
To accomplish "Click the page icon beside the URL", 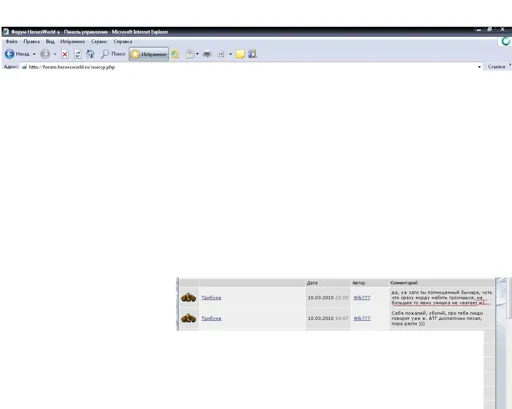I will [24, 67].
